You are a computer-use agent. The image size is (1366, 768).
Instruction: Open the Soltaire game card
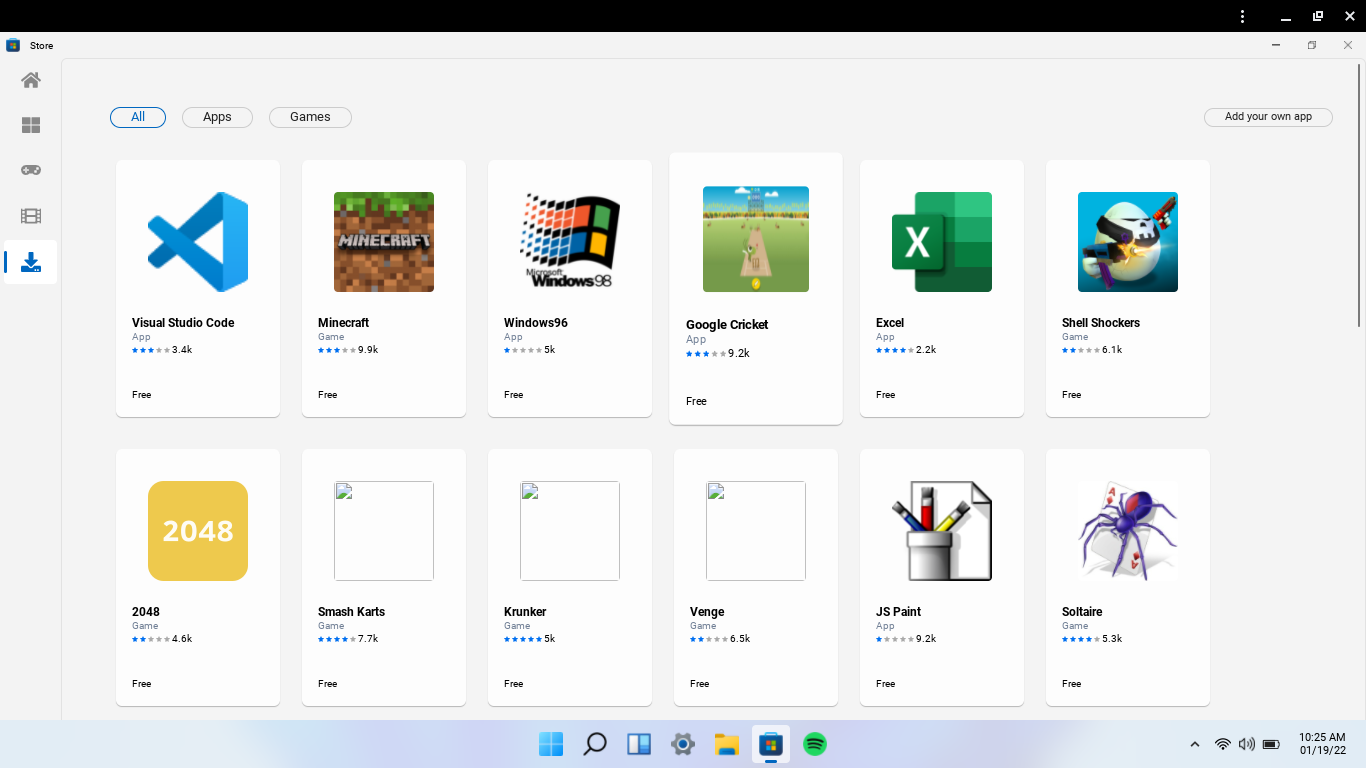click(1127, 577)
